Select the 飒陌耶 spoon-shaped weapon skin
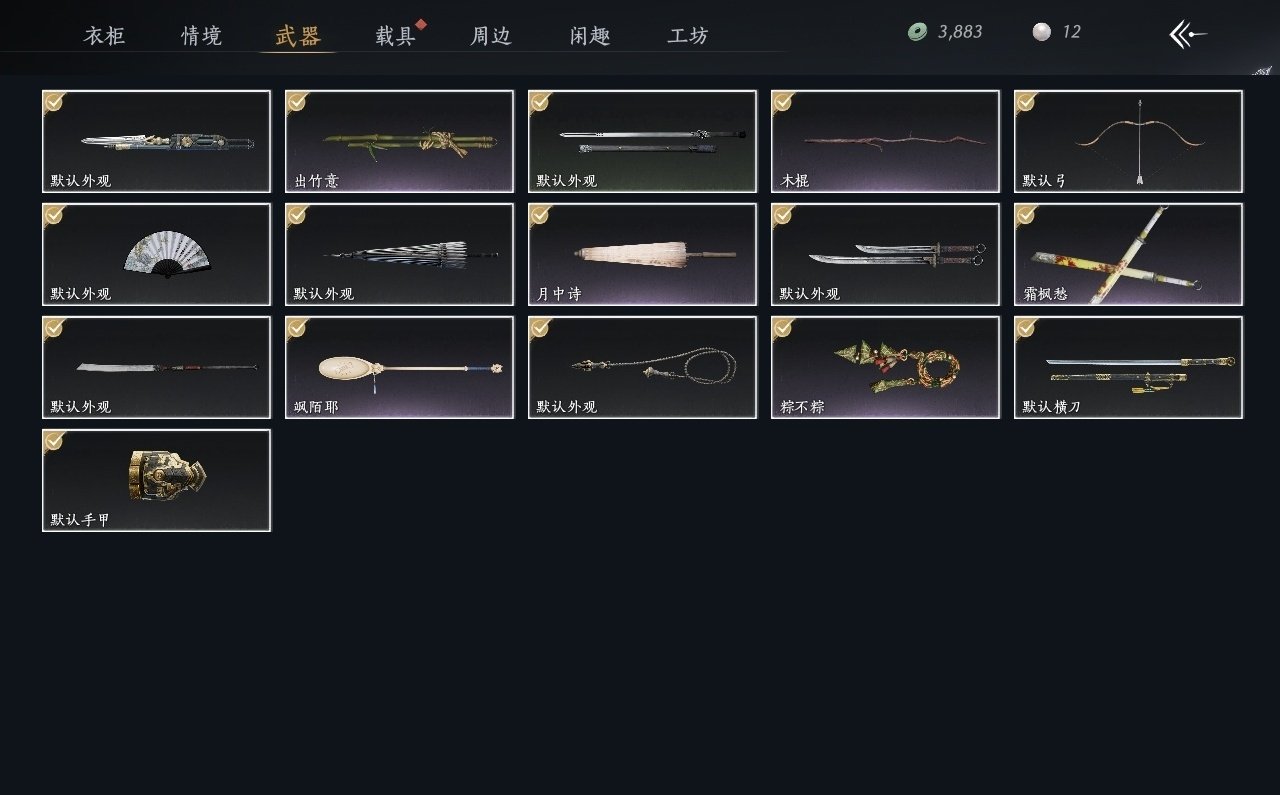The width and height of the screenshot is (1280, 795). 399,368
